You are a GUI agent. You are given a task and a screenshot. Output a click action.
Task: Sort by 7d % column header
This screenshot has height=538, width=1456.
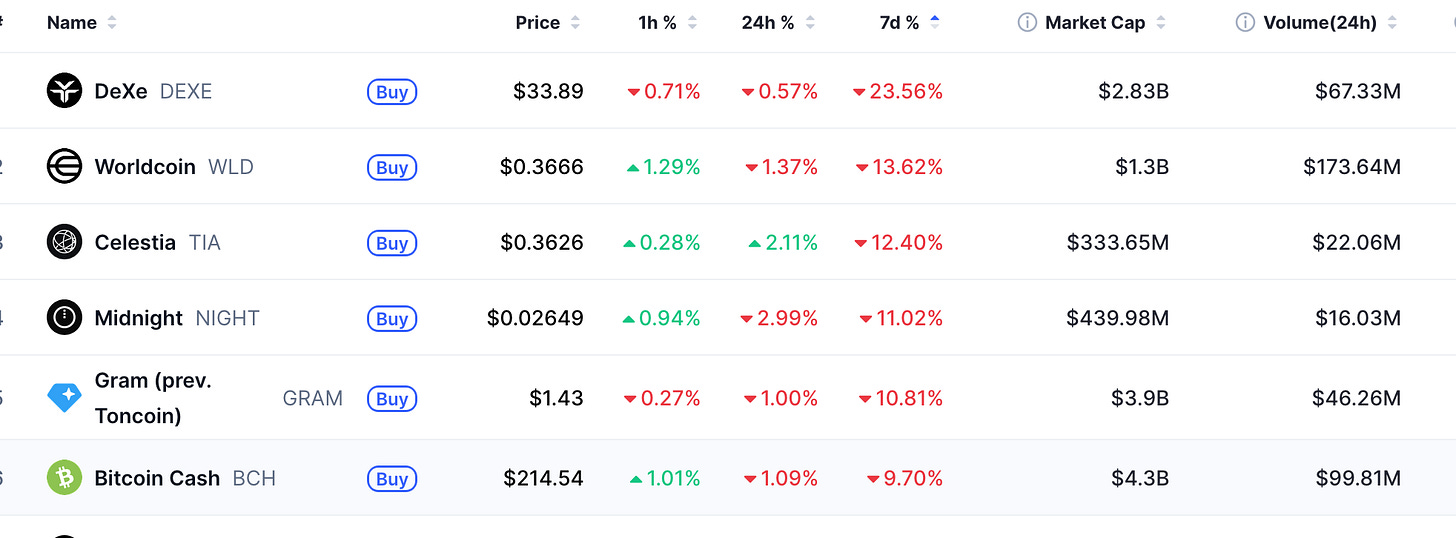coord(909,22)
